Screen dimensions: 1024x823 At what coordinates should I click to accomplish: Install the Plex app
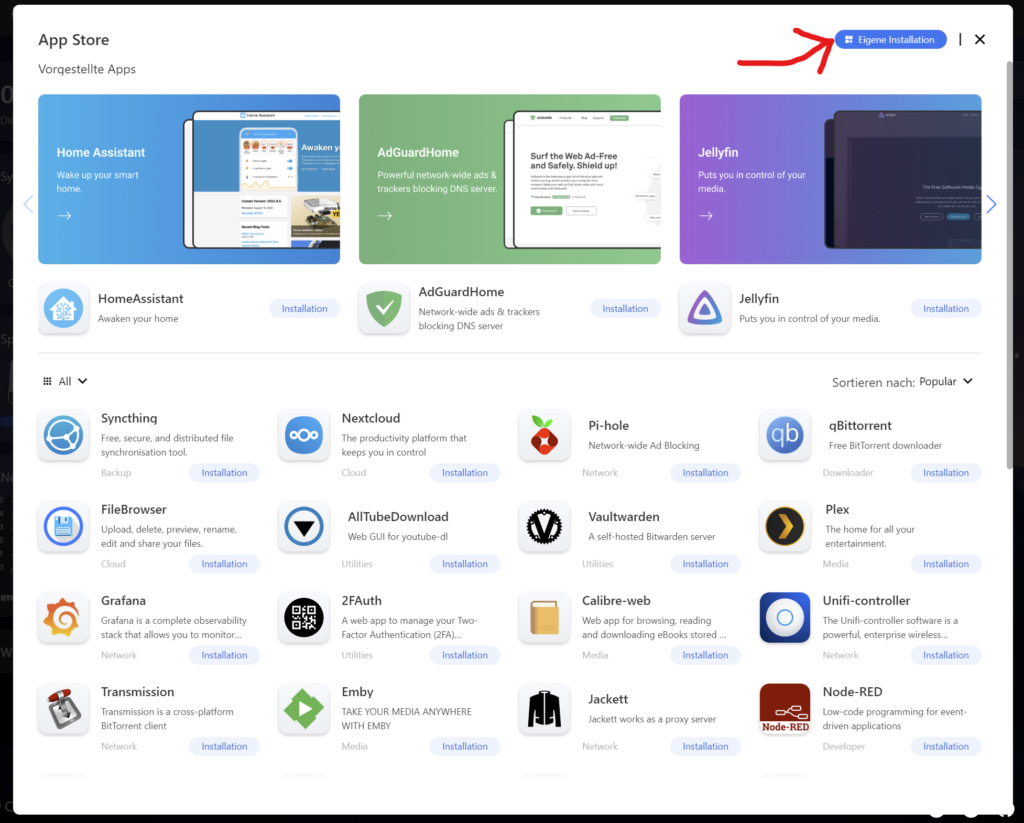point(946,564)
